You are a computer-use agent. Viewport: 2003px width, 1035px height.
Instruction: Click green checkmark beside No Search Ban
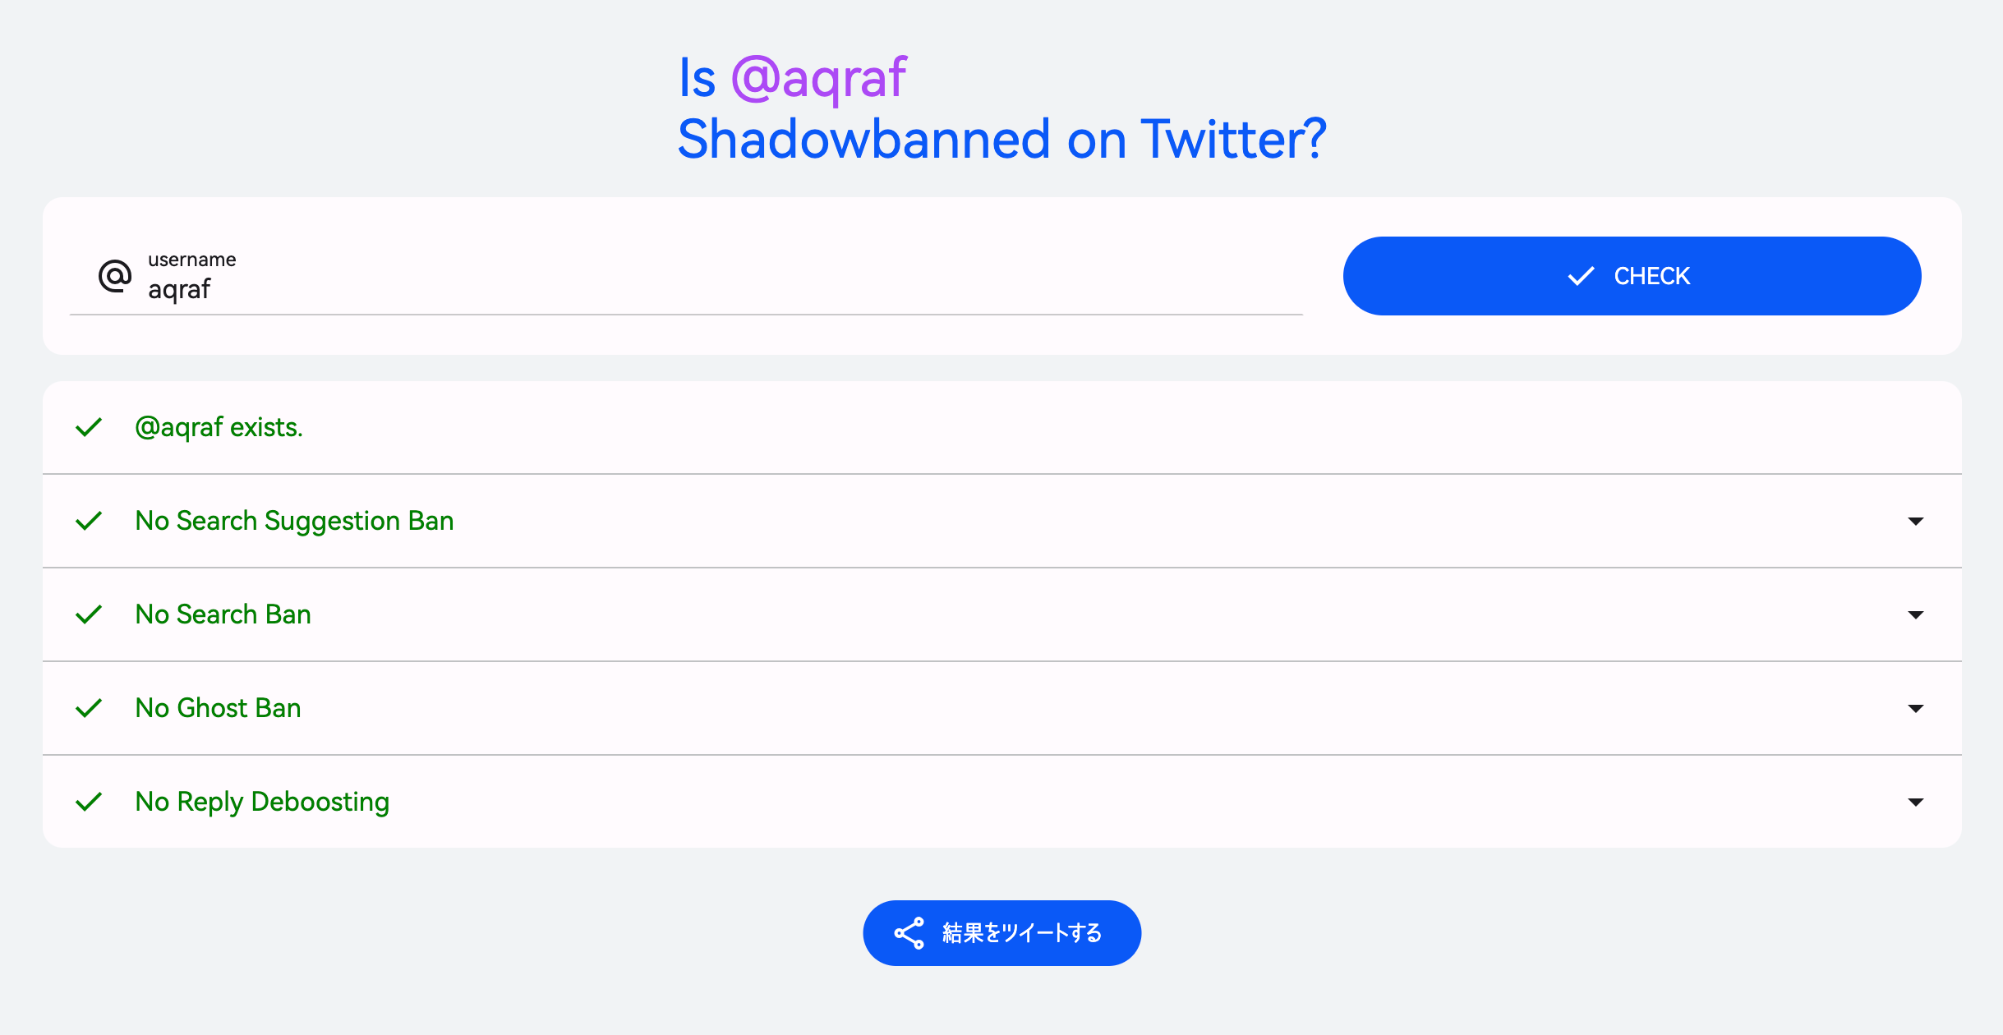pyautogui.click(x=89, y=615)
